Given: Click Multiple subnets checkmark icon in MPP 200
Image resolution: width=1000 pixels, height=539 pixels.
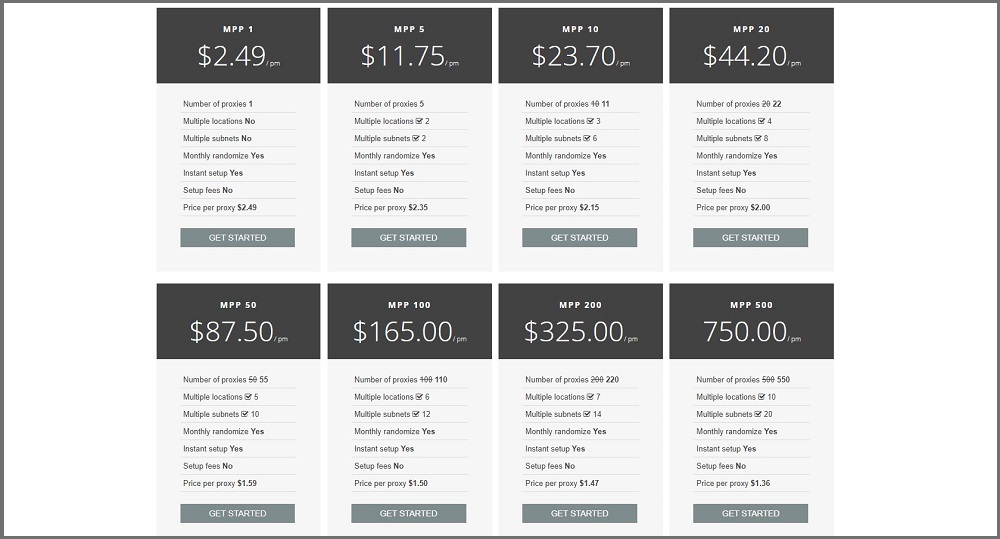Looking at the screenshot, I should pyautogui.click(x=587, y=413).
